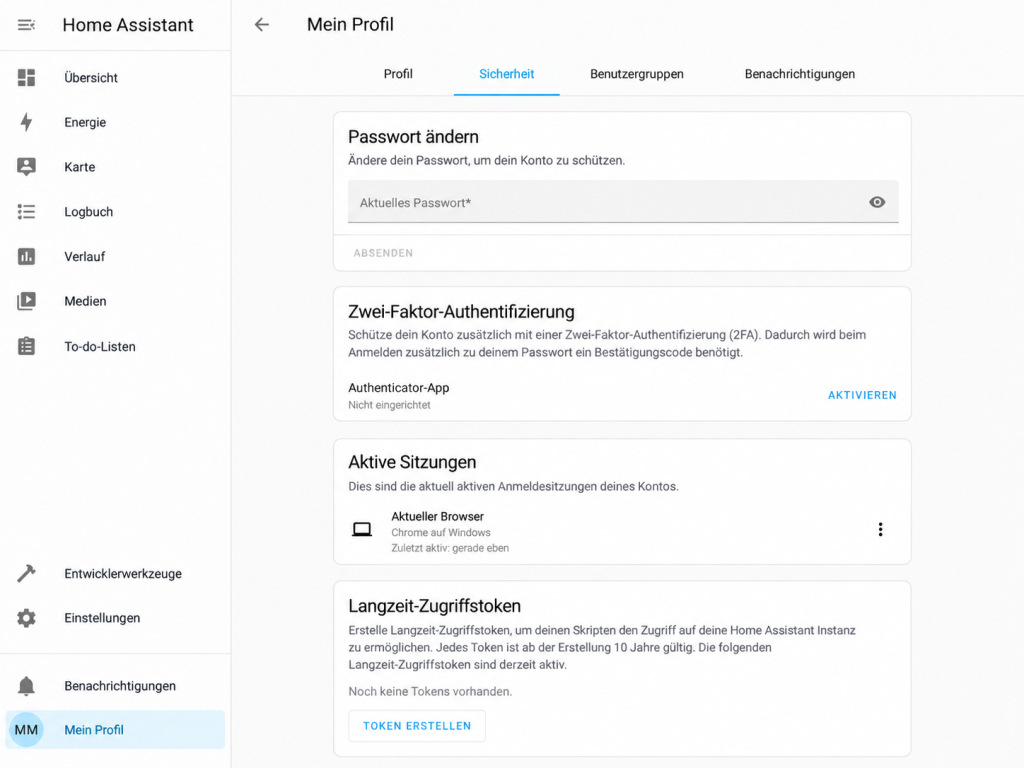Open Entwicklerwerkzeuge hammer icon
The height and width of the screenshot is (768, 1024).
pyautogui.click(x=26, y=573)
